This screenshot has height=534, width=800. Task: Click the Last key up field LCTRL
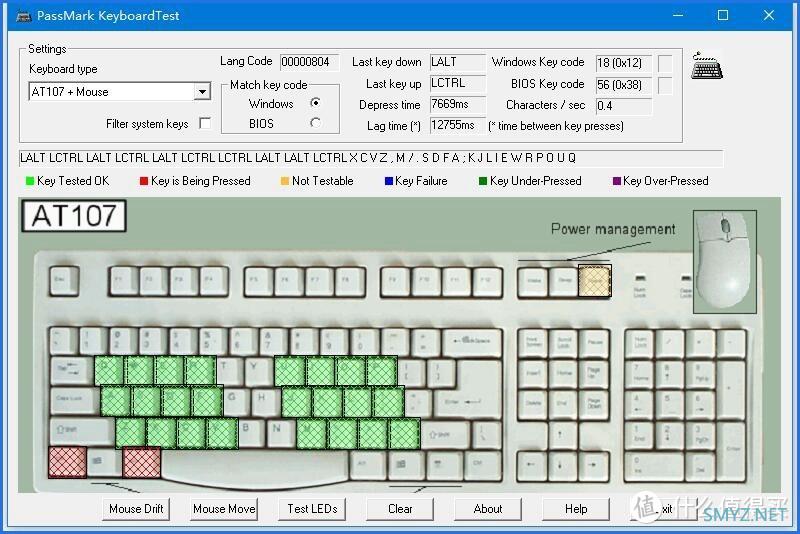coord(458,83)
